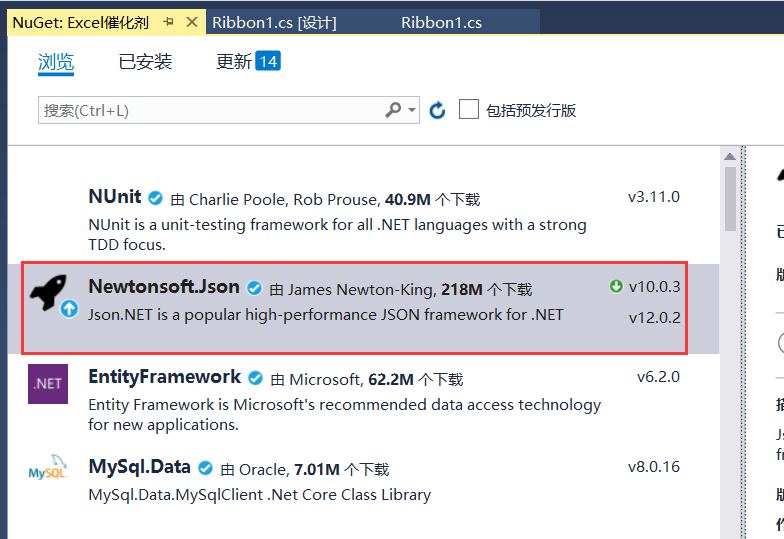This screenshot has width=784, height=539.
Task: Select the 浏览 browse tab
Action: pos(56,62)
